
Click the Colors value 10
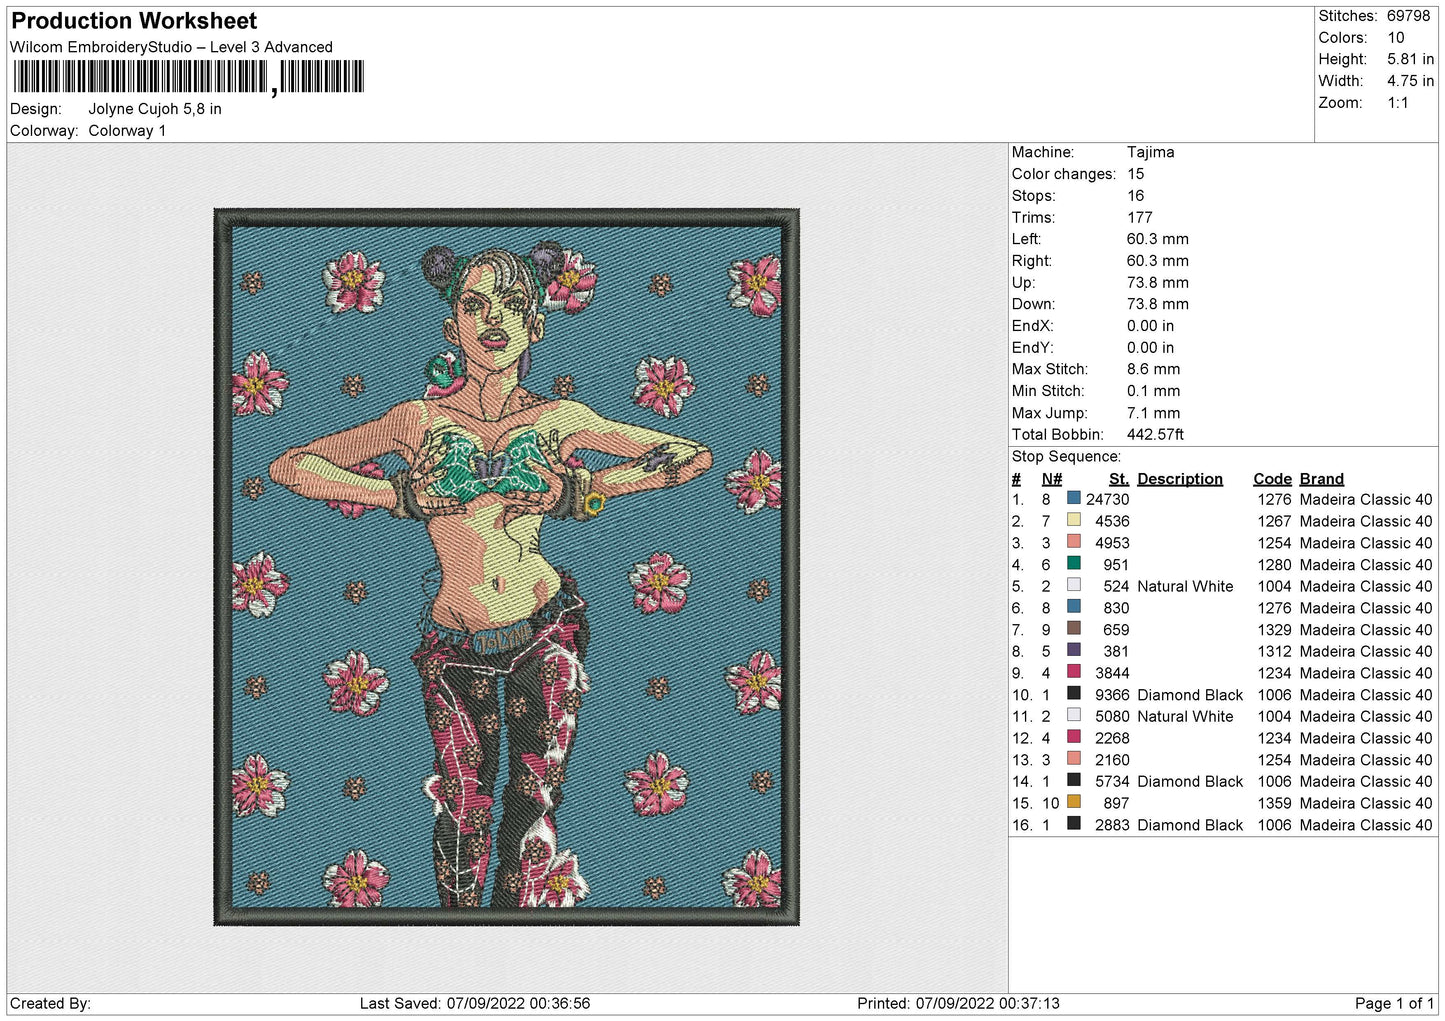(1395, 38)
